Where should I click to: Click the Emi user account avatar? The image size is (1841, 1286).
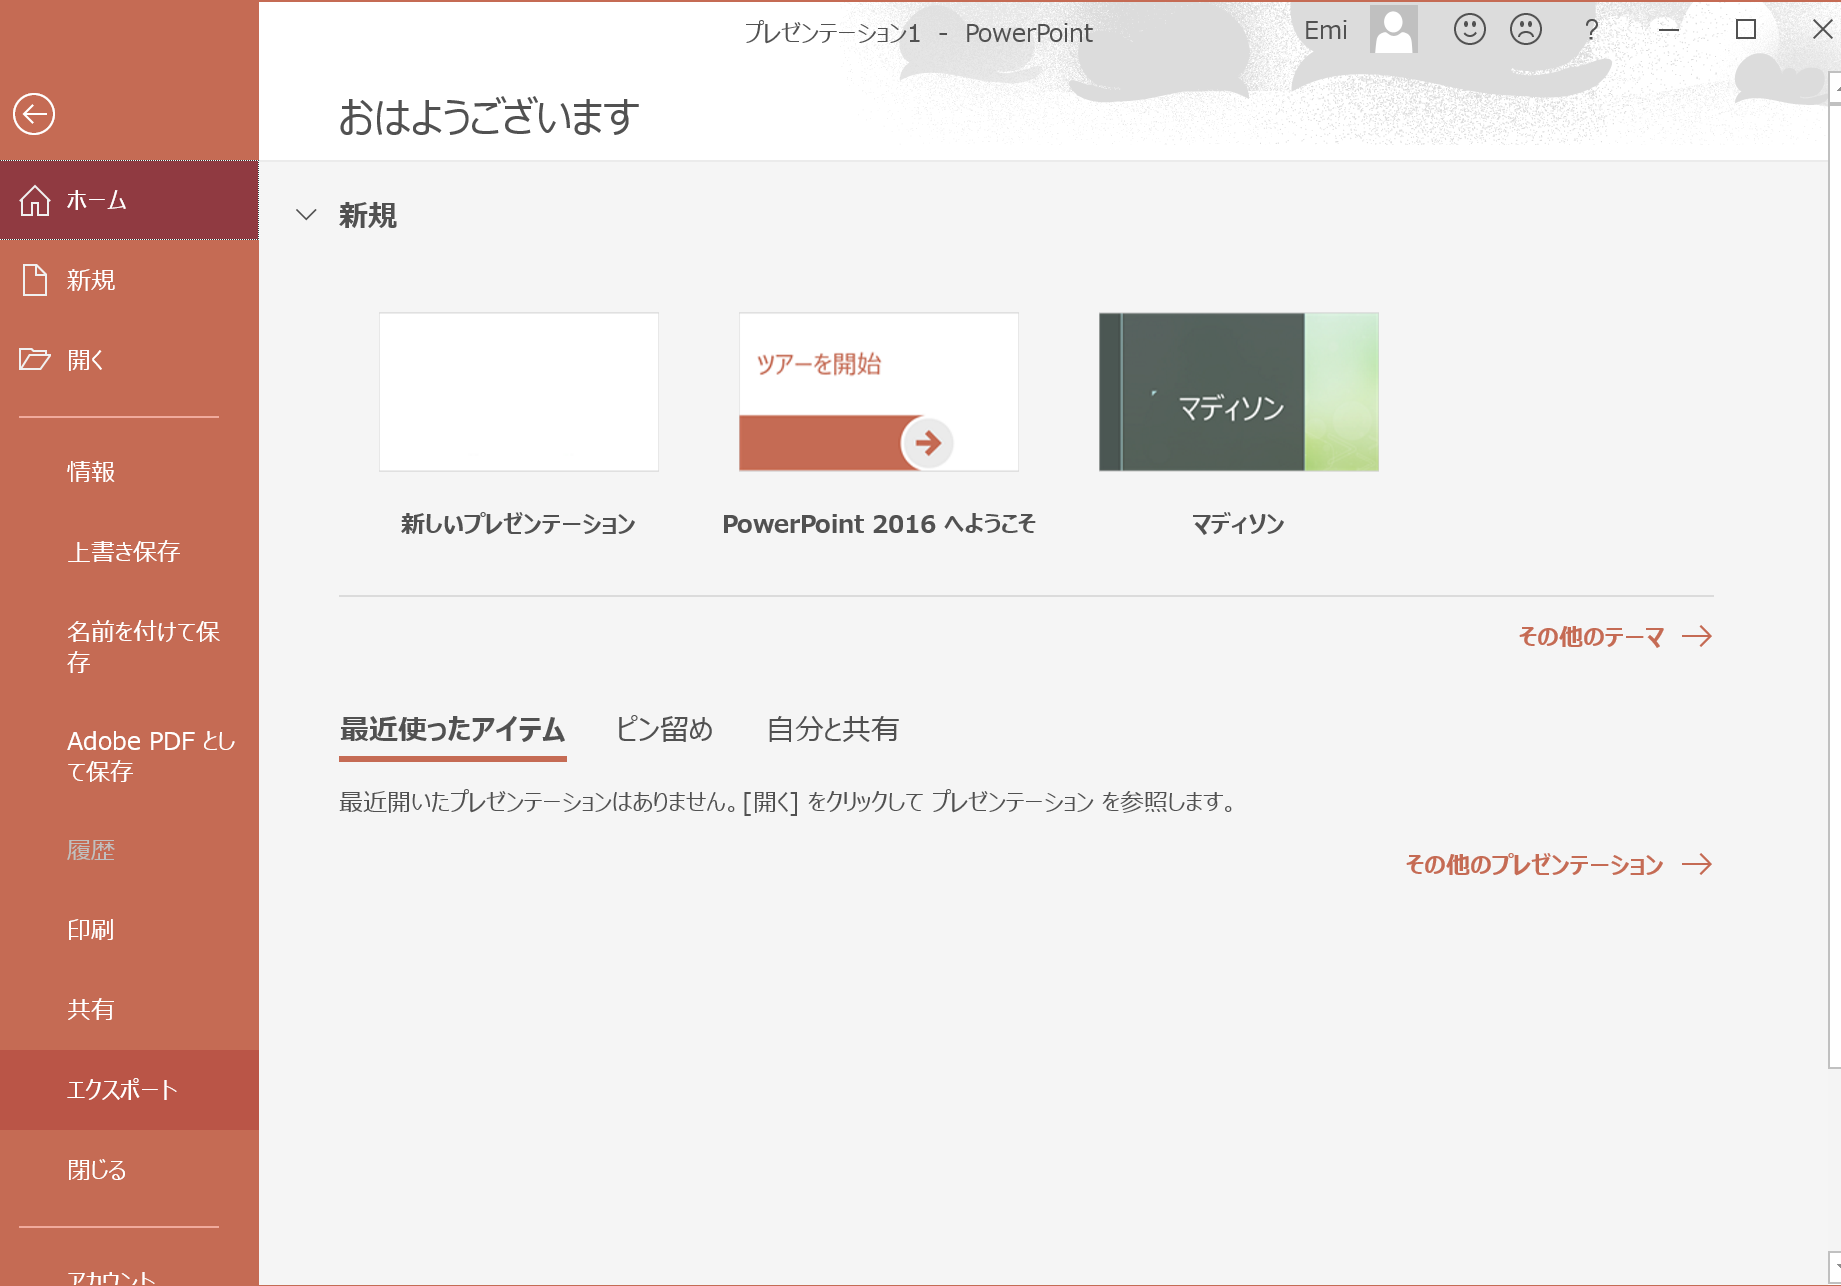(1393, 30)
